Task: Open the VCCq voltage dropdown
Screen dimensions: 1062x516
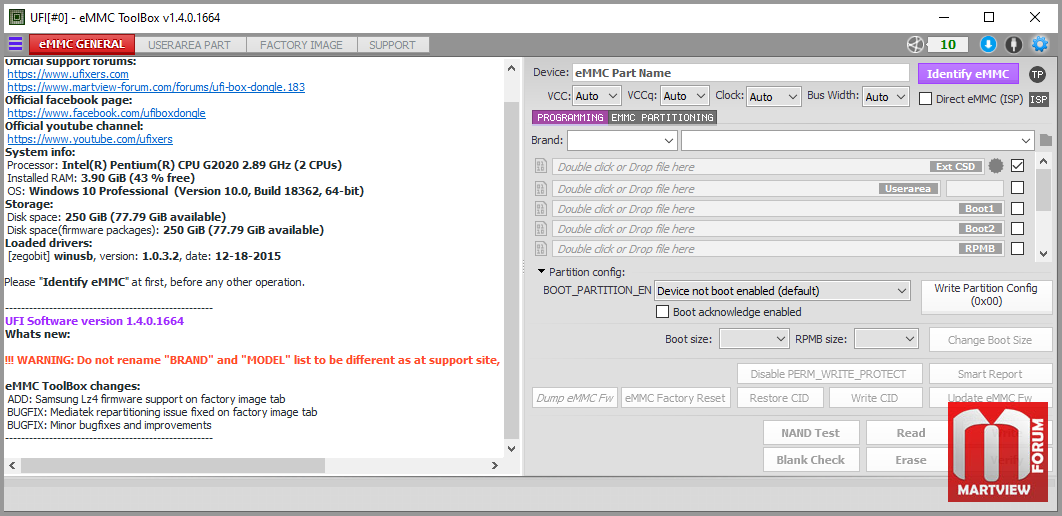Action: (684, 97)
